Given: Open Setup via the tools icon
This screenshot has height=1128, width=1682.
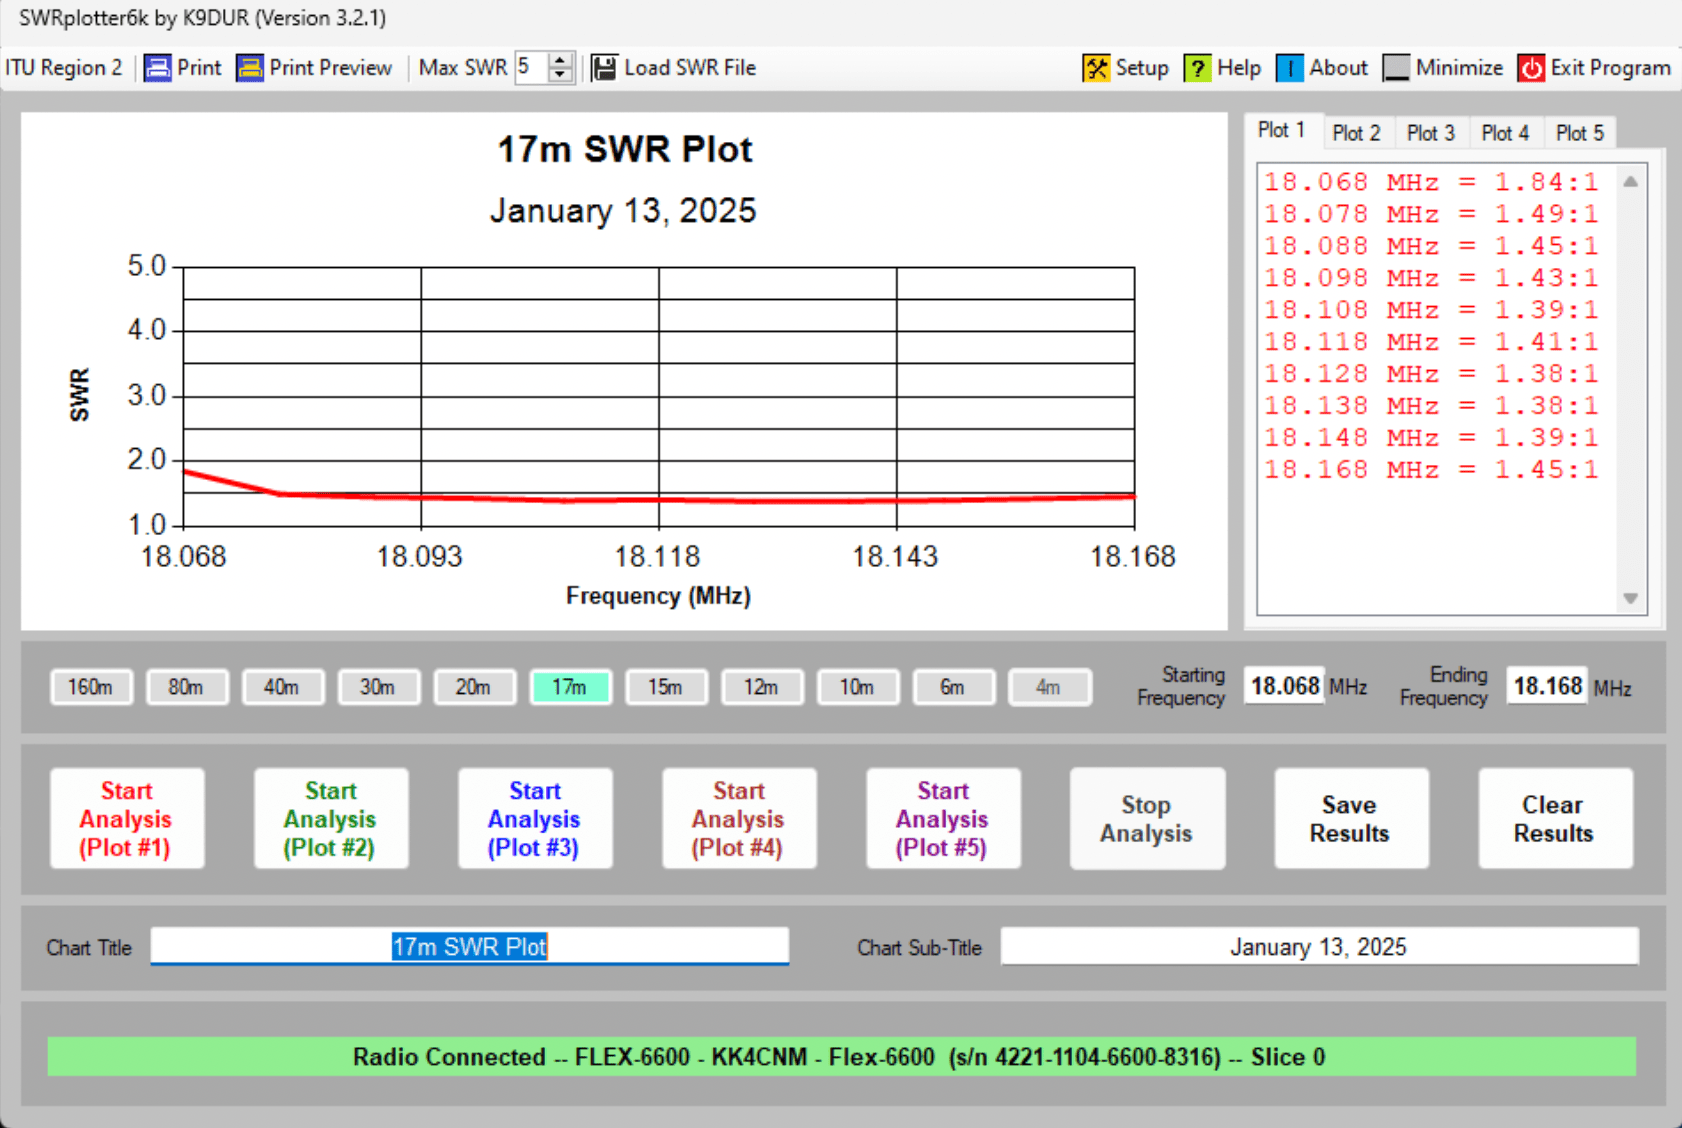Looking at the screenshot, I should [x=1096, y=68].
